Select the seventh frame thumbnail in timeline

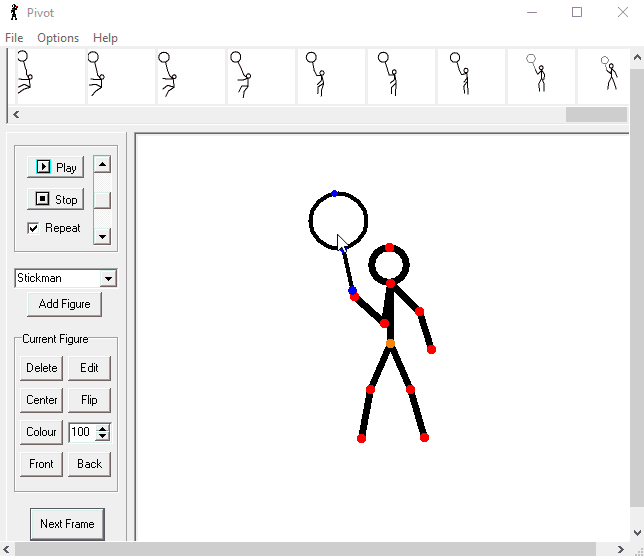click(471, 76)
